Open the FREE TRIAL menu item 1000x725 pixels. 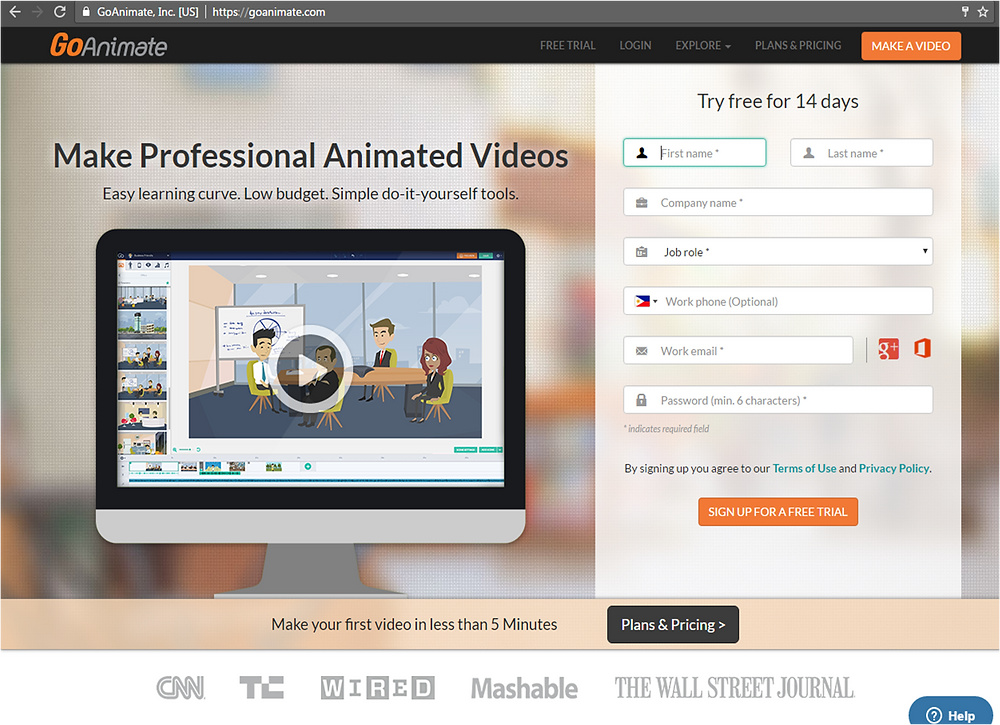(568, 46)
